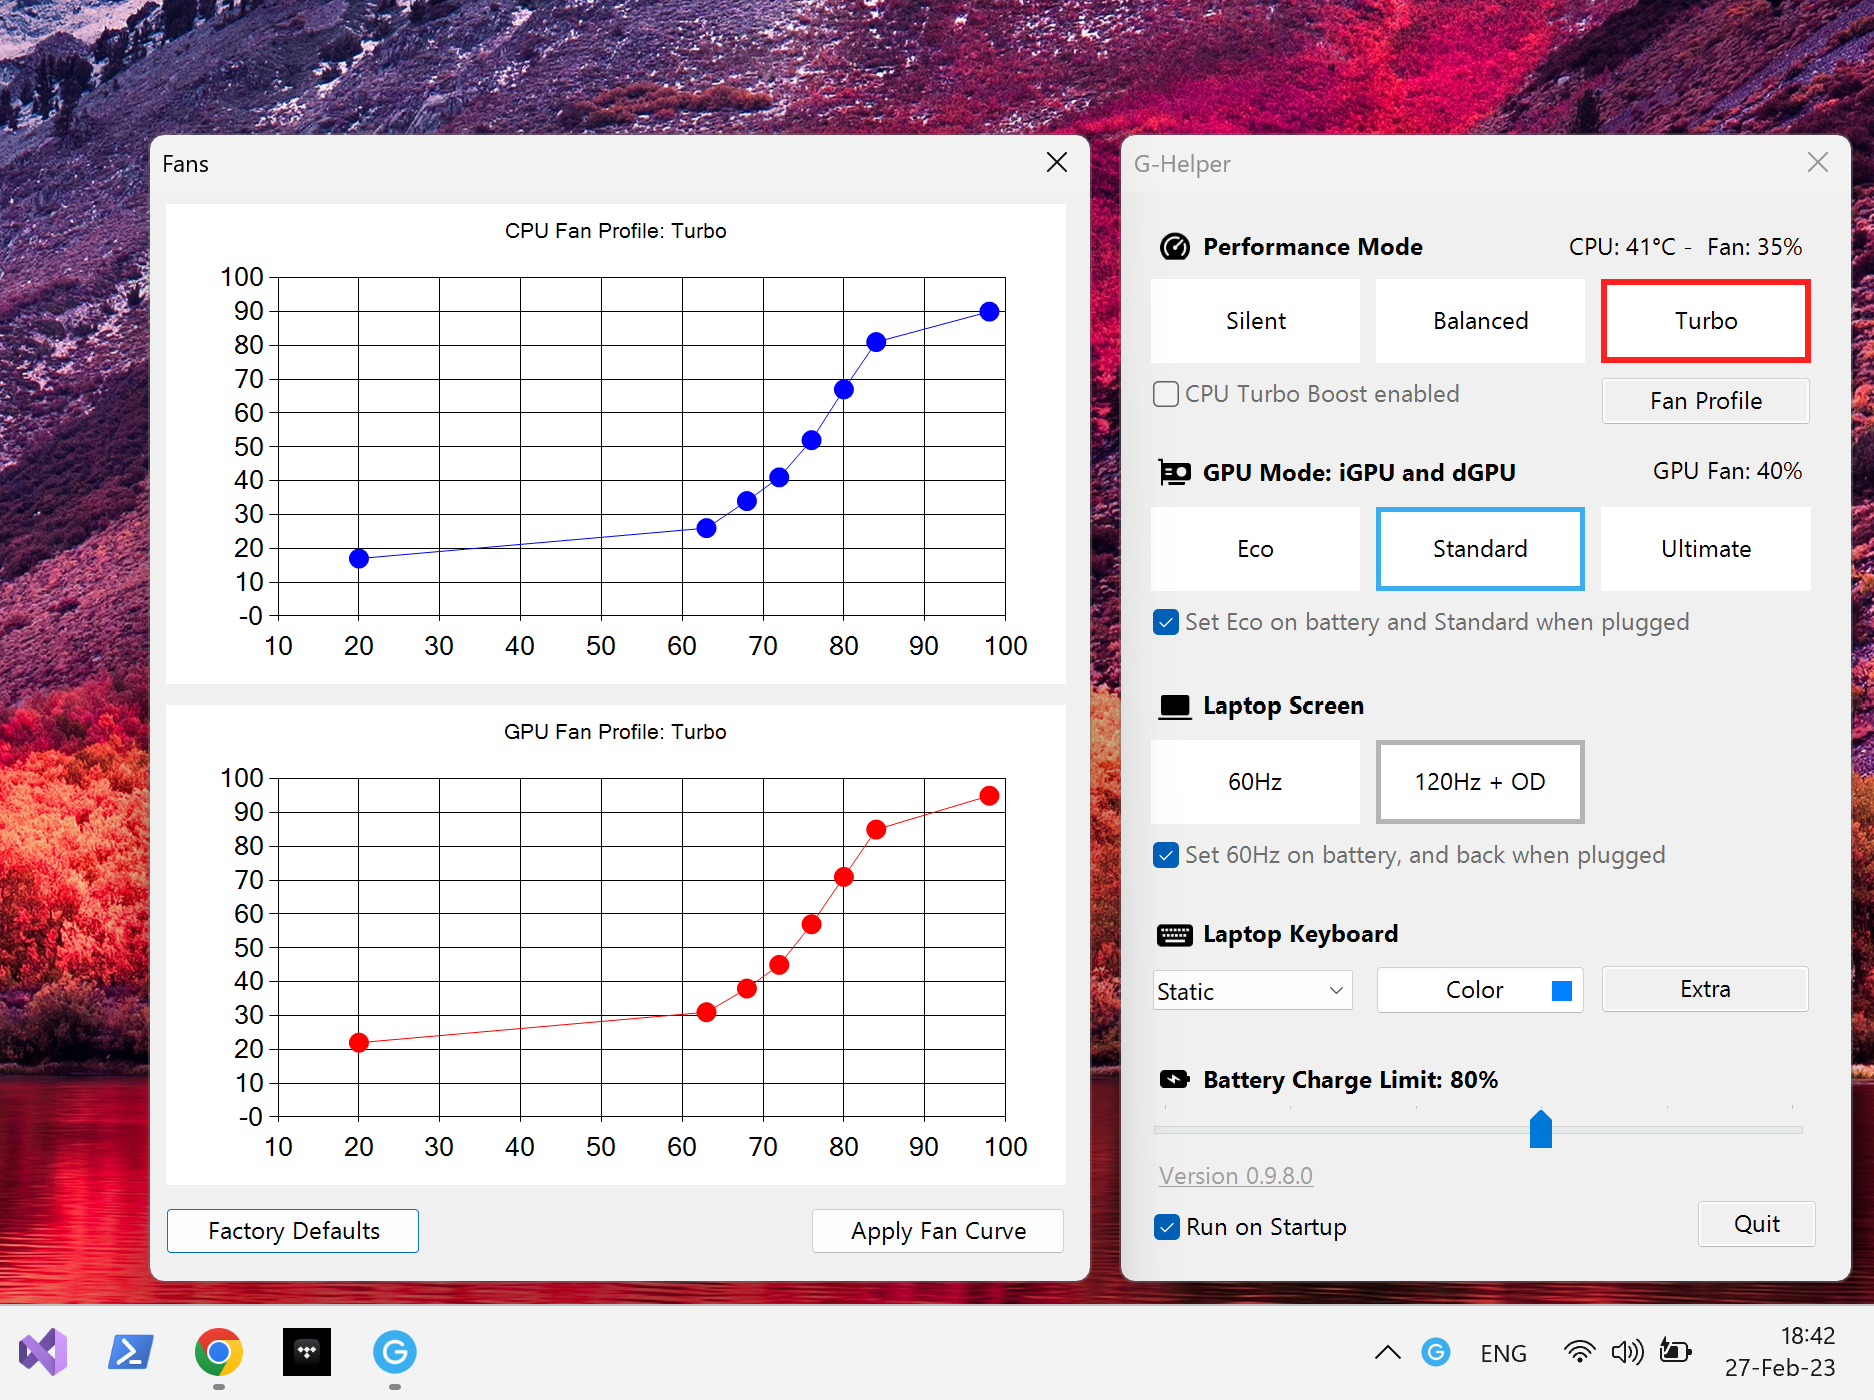Open the Wi-Fi network status icon
The width and height of the screenshot is (1874, 1400).
tap(1579, 1352)
